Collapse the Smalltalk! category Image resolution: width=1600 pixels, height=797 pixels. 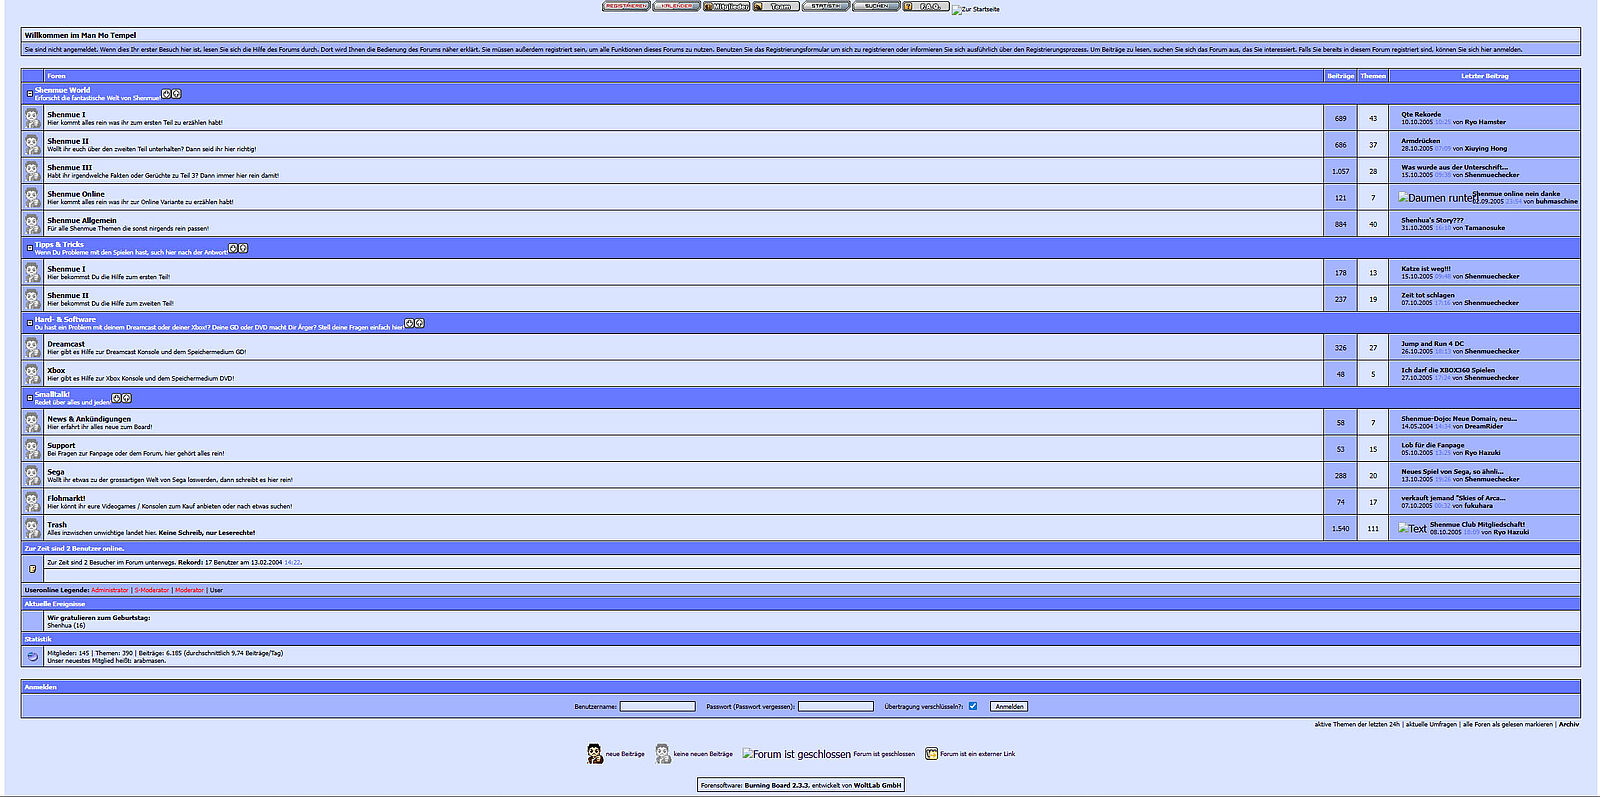pos(29,398)
